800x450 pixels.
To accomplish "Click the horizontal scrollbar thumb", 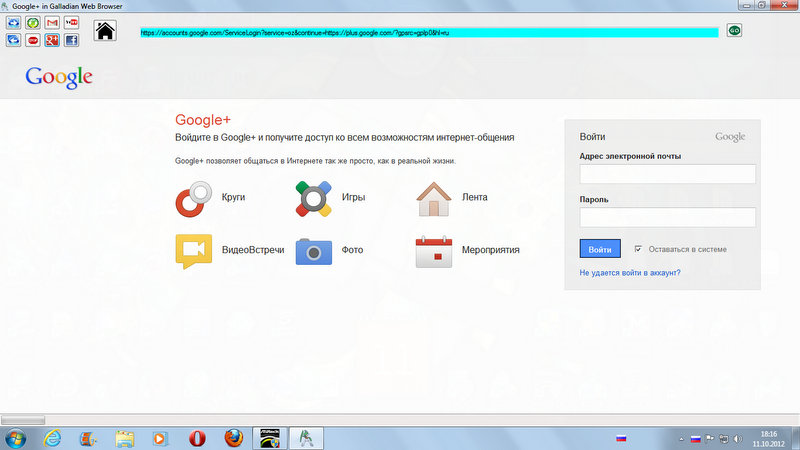I will 23,420.
